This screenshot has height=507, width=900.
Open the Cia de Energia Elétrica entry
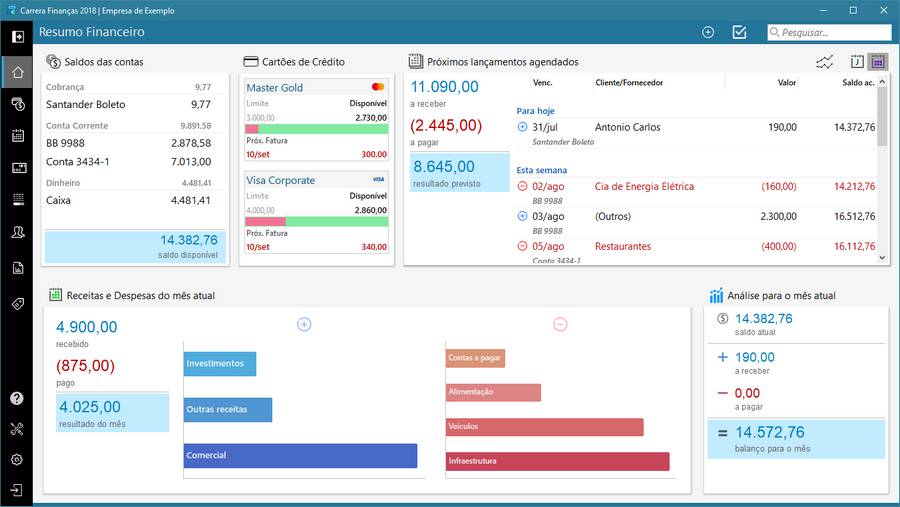[x=696, y=192]
